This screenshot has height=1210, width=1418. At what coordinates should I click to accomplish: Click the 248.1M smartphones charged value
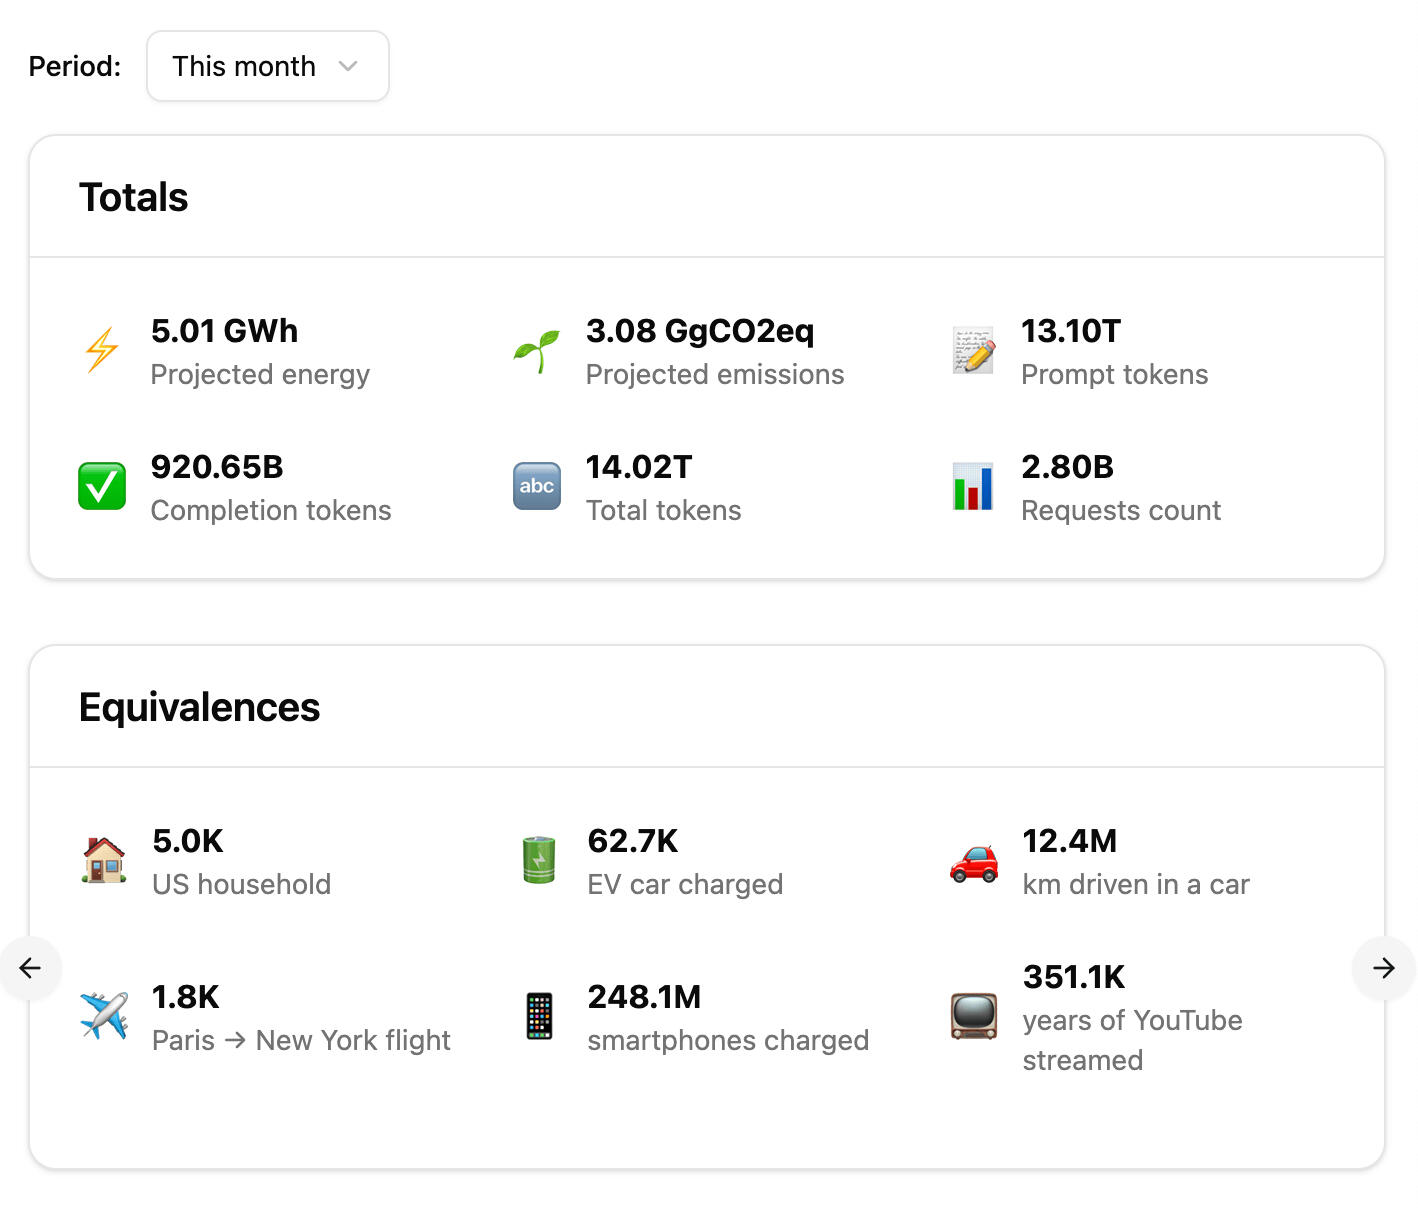(x=644, y=997)
